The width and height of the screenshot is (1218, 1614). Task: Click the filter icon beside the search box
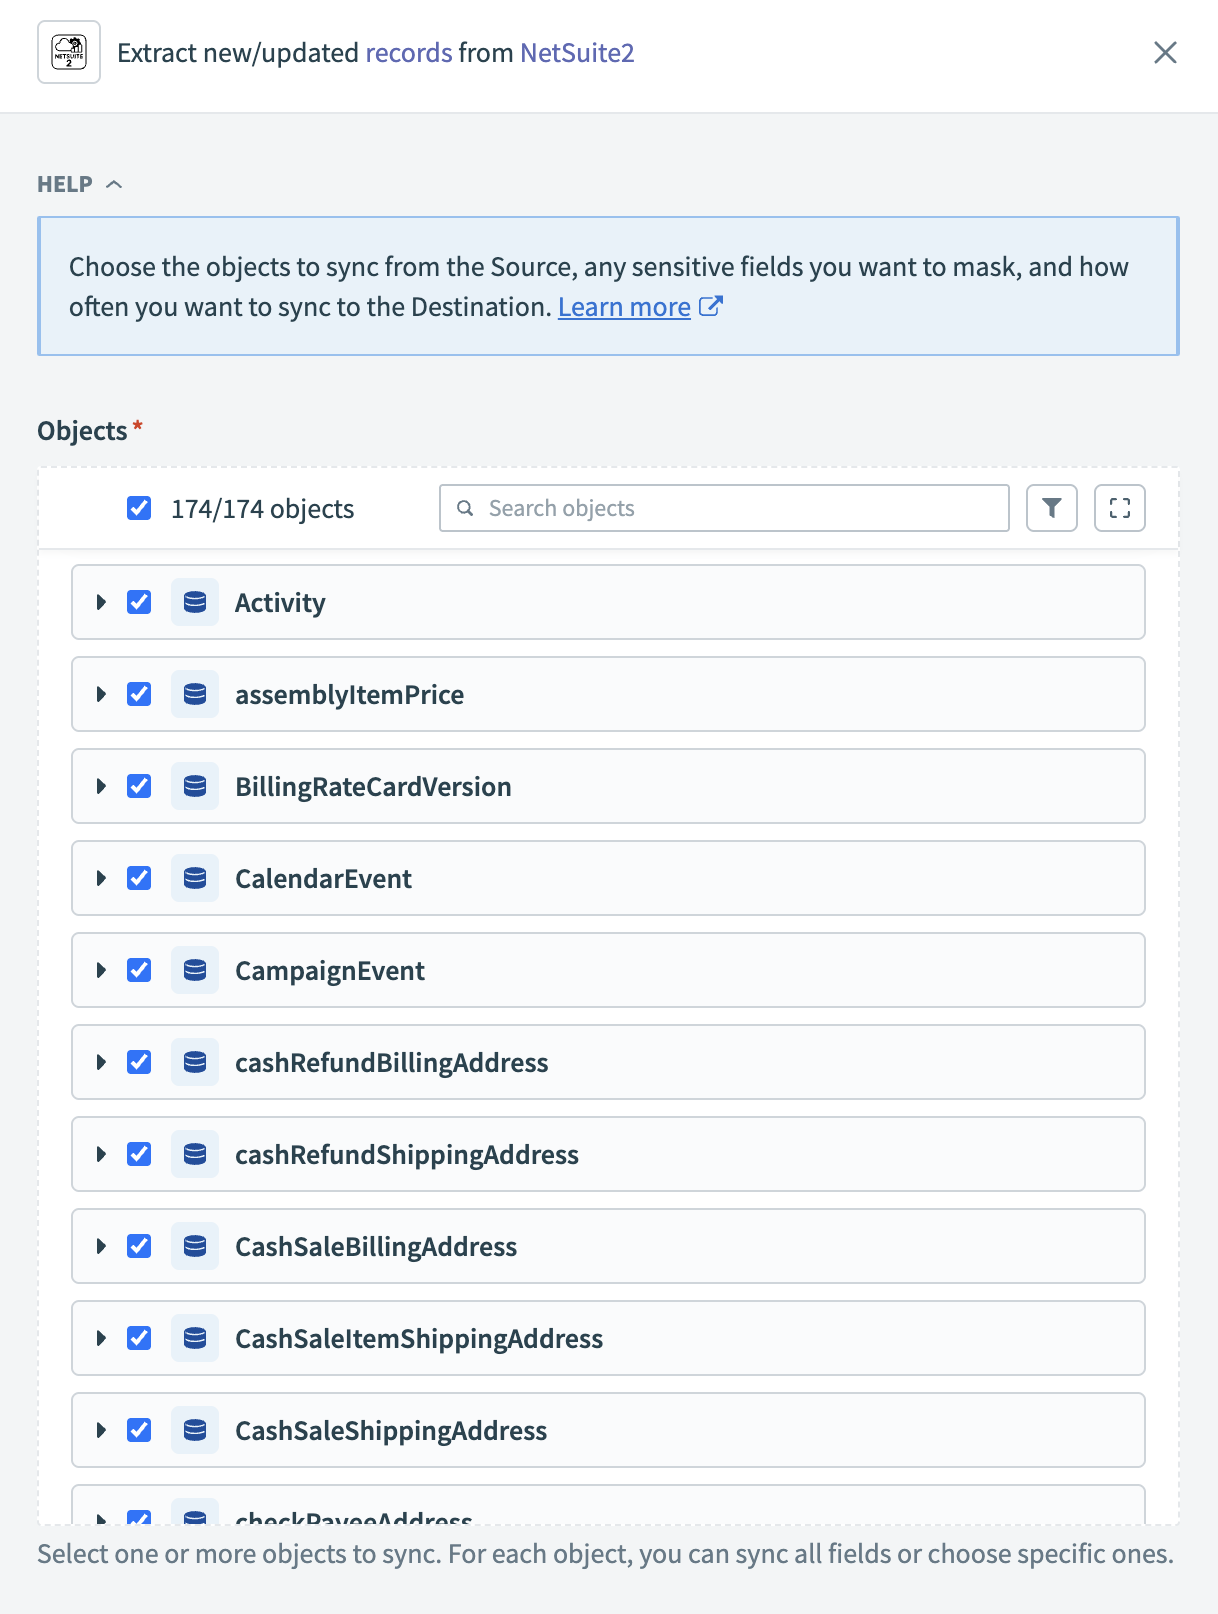(x=1051, y=508)
